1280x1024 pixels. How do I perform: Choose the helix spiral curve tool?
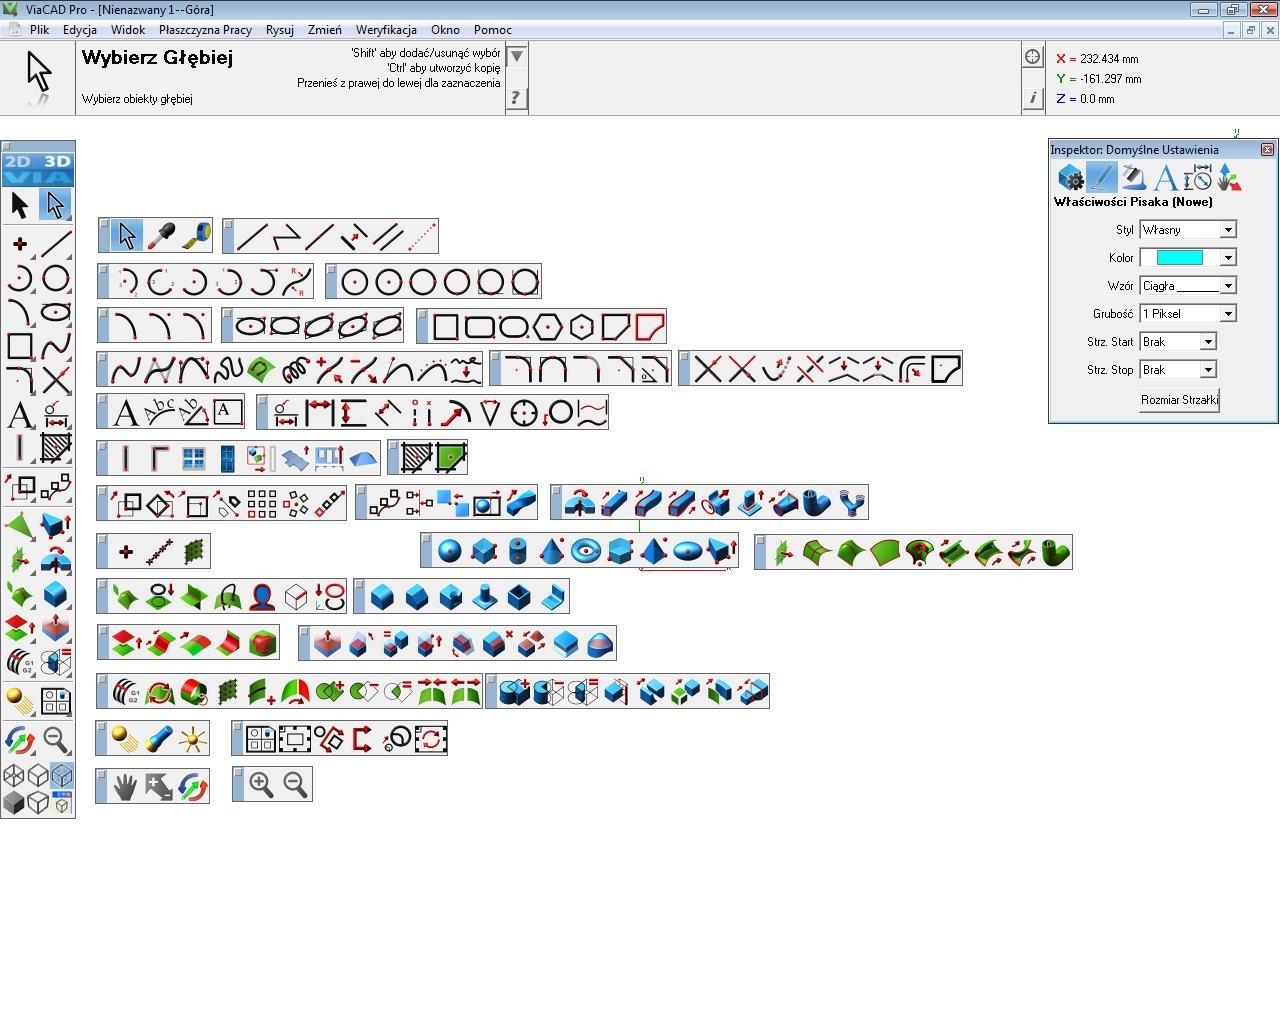[x=295, y=370]
